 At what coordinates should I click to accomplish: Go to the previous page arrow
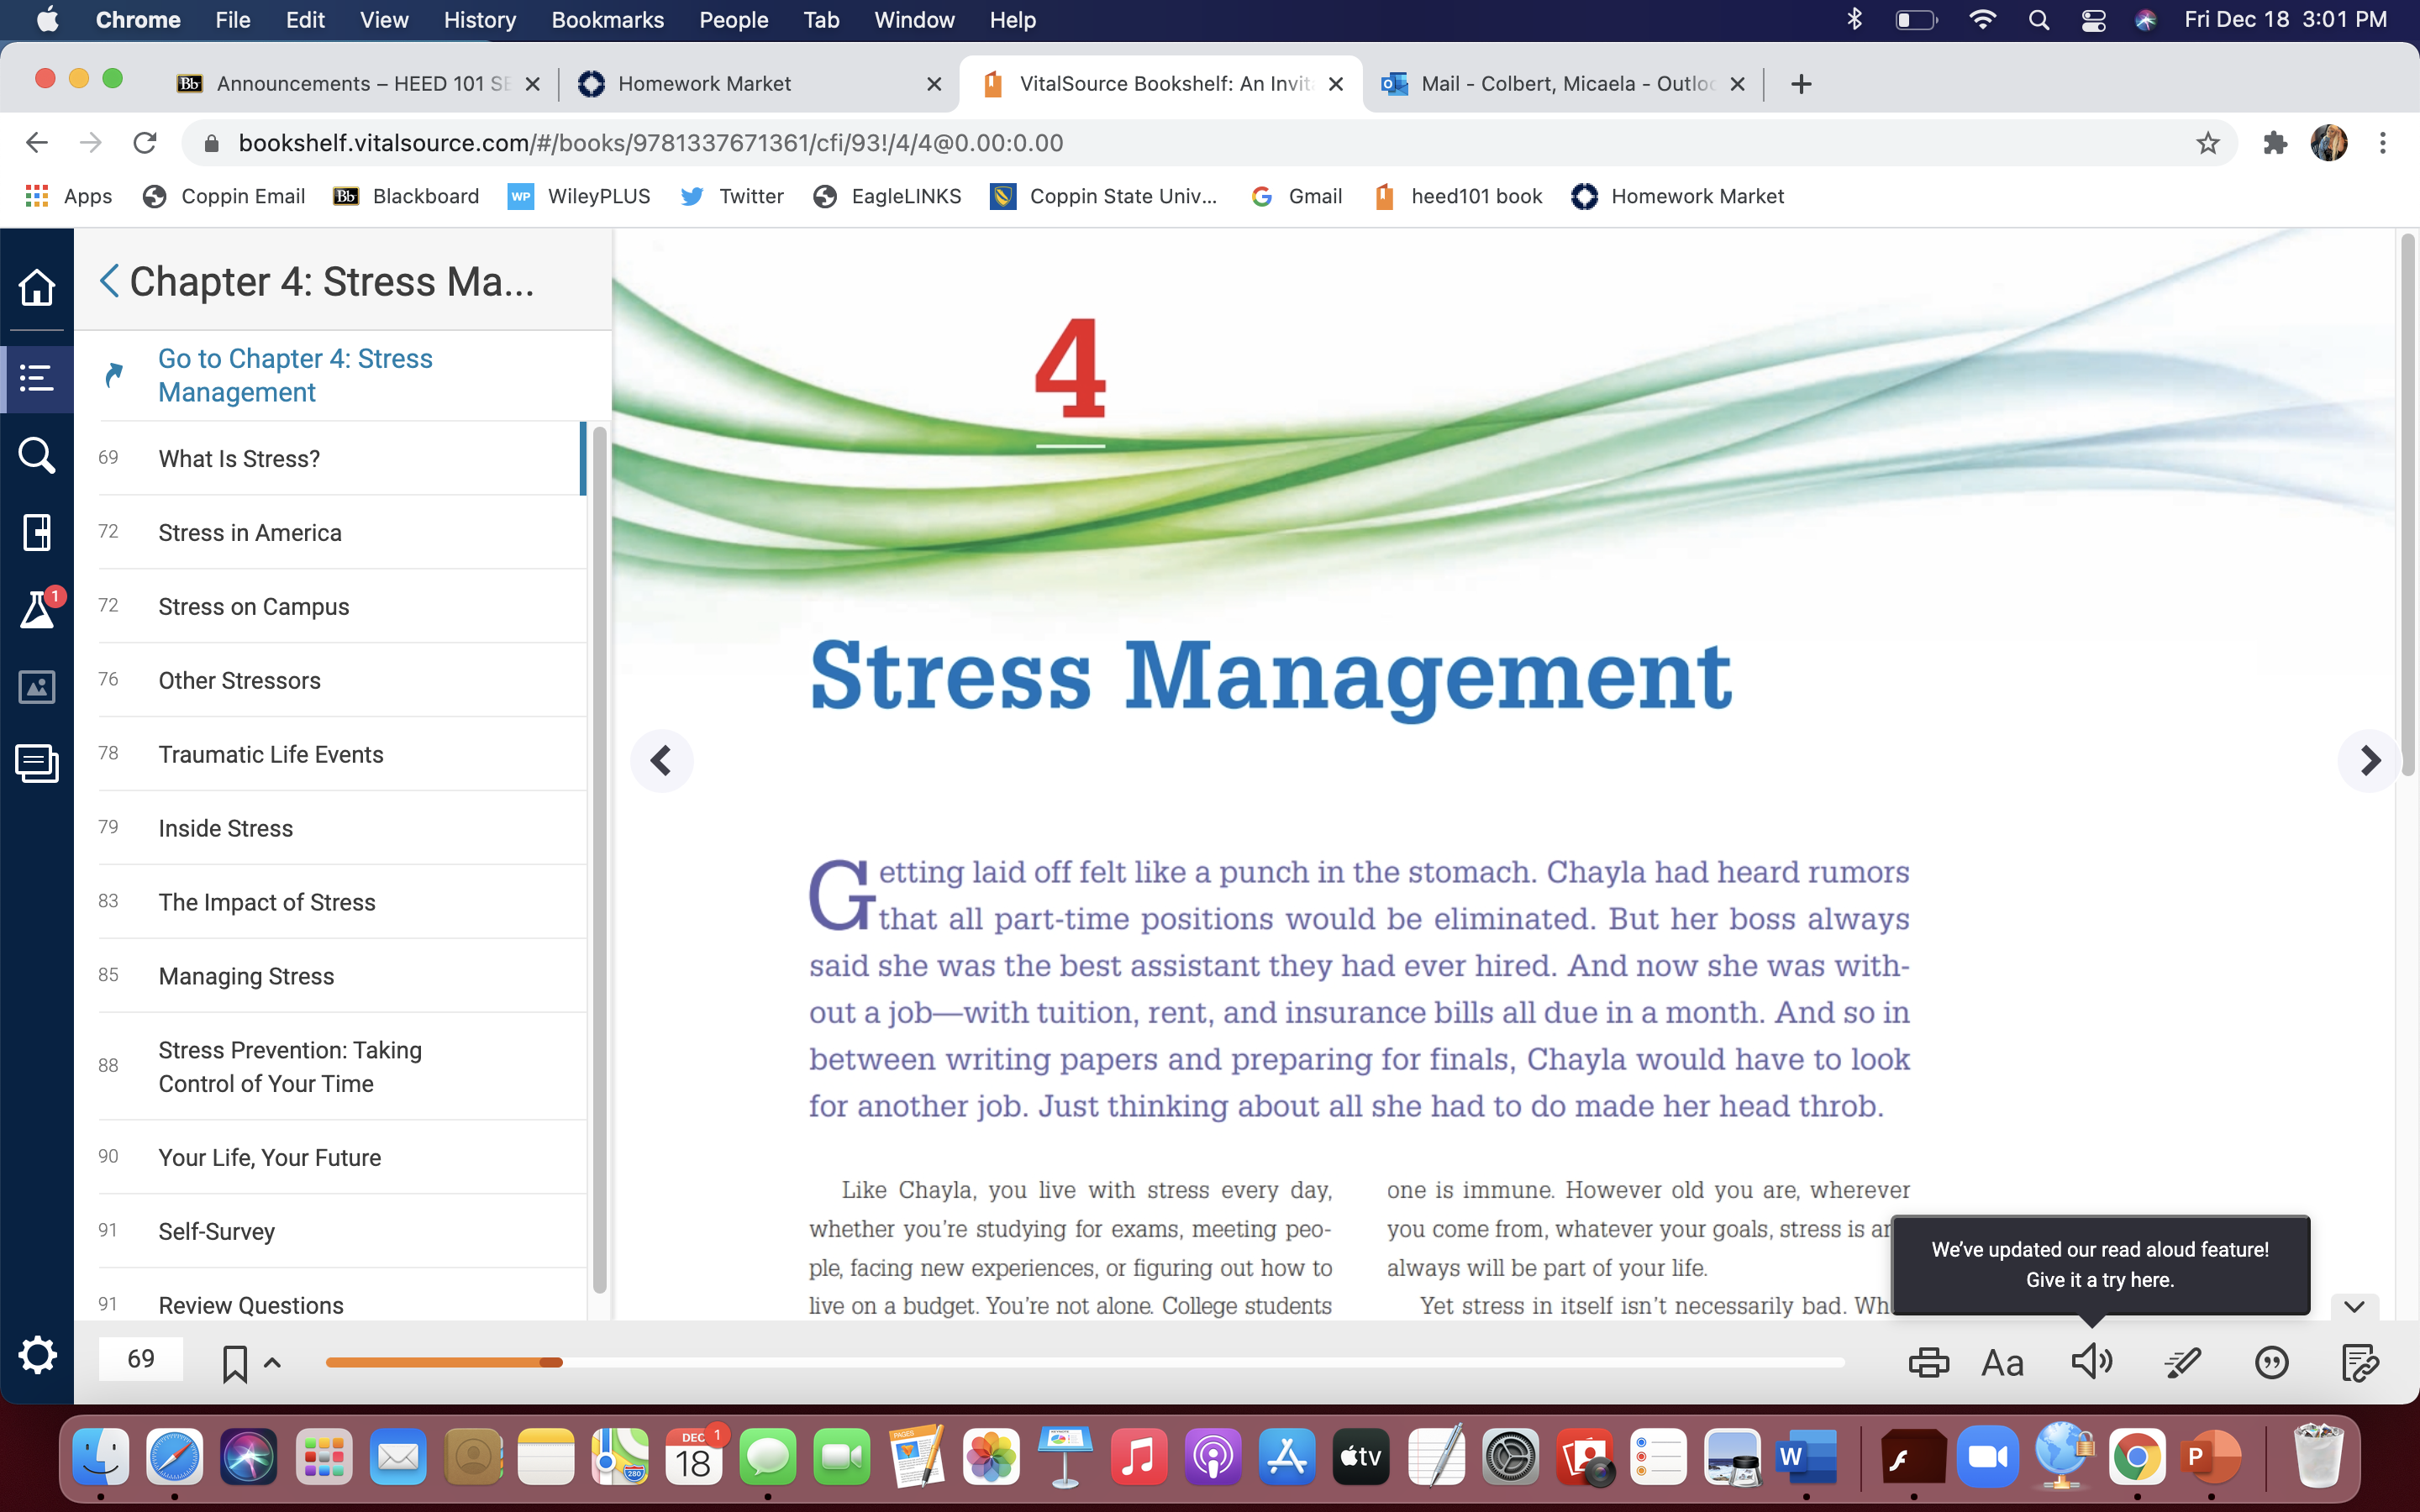[x=661, y=761]
